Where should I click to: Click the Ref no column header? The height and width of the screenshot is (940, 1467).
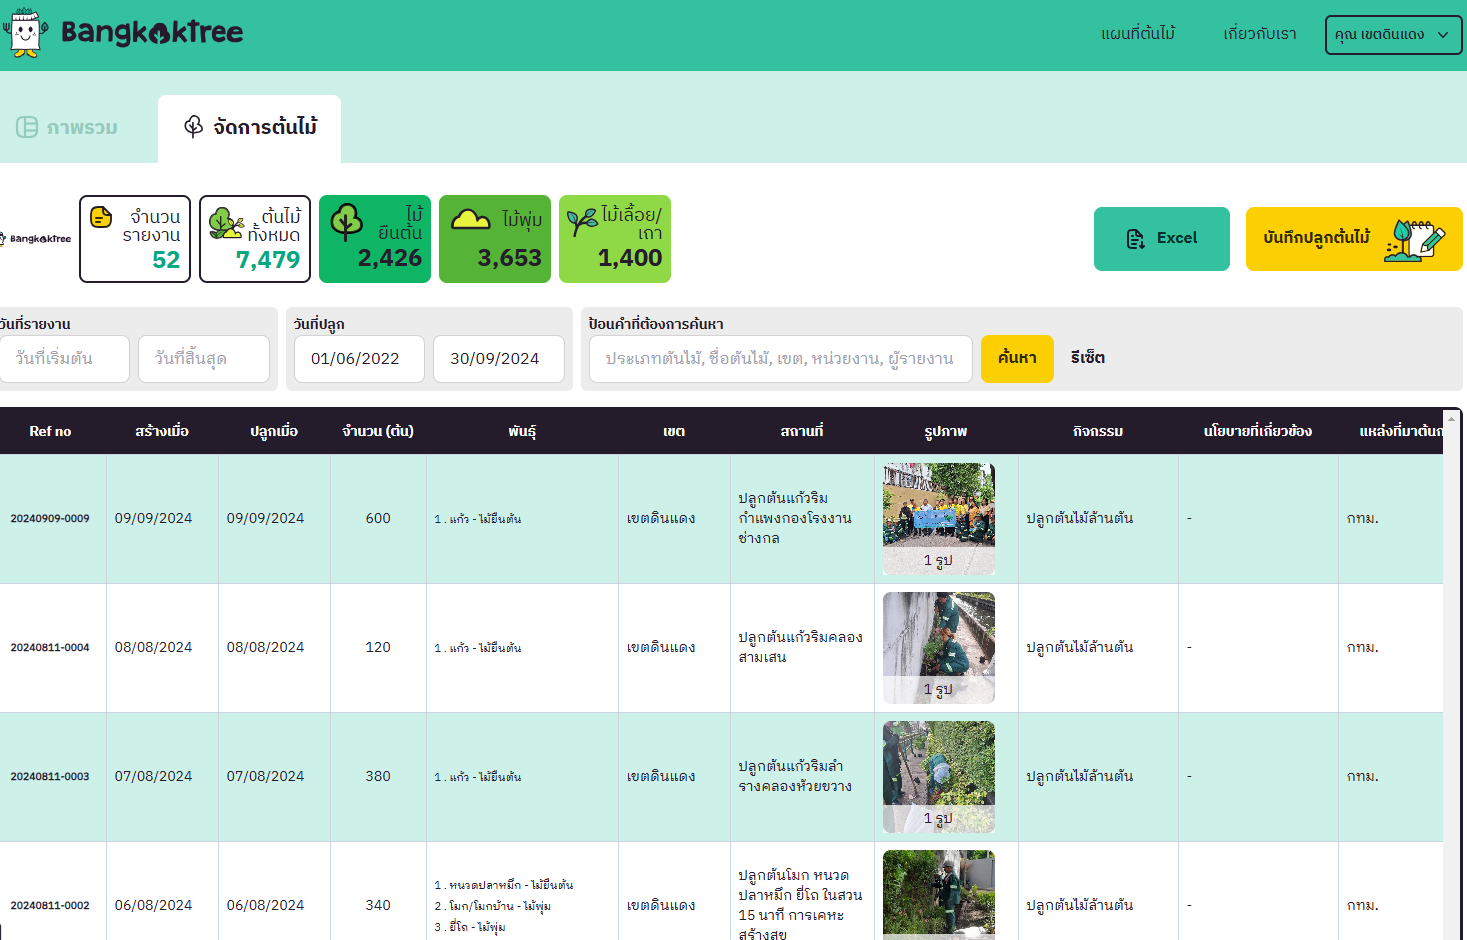click(x=50, y=431)
